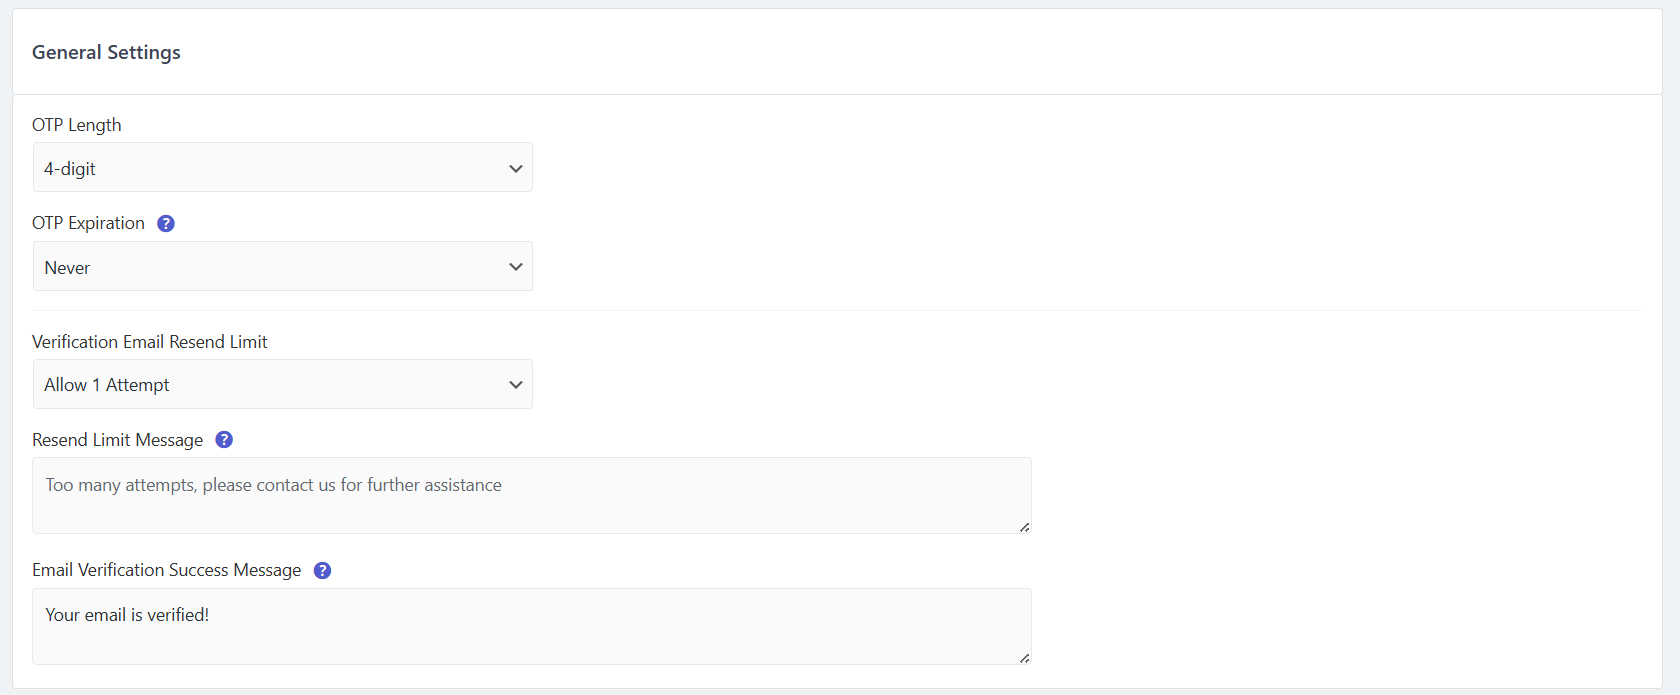Open the Verification Email Resend Limit chevron
Viewport: 1680px width, 695px height.
[516, 385]
